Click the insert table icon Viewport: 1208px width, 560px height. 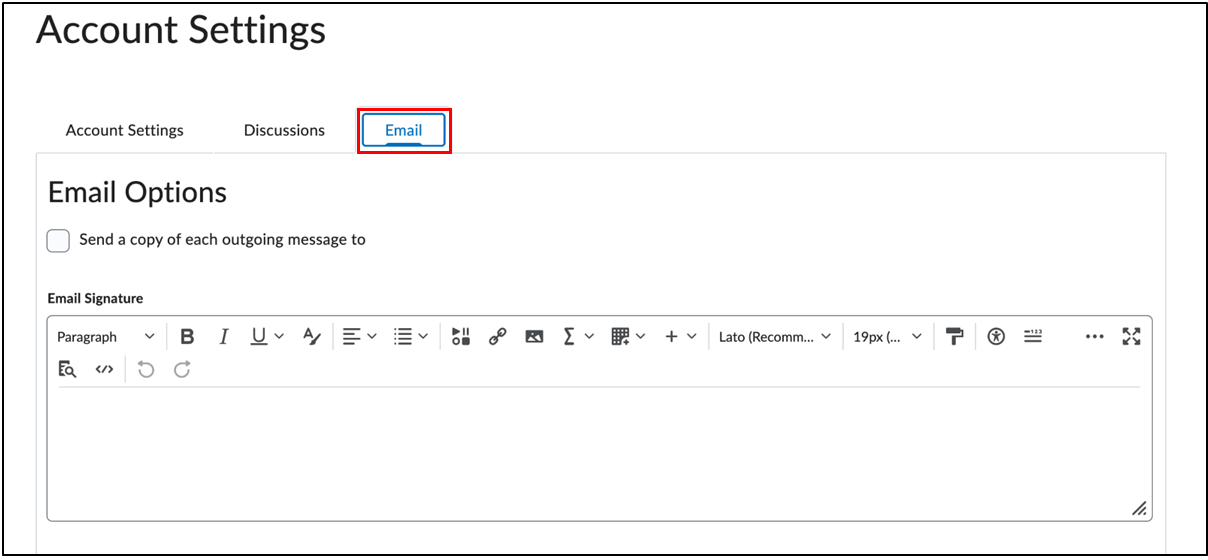pos(620,337)
